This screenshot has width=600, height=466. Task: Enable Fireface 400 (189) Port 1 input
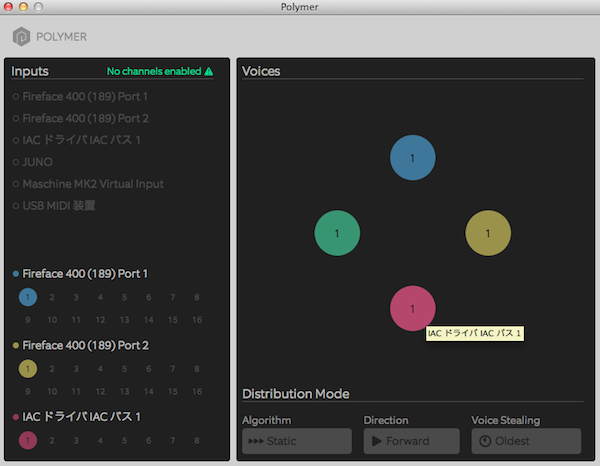tap(80, 96)
